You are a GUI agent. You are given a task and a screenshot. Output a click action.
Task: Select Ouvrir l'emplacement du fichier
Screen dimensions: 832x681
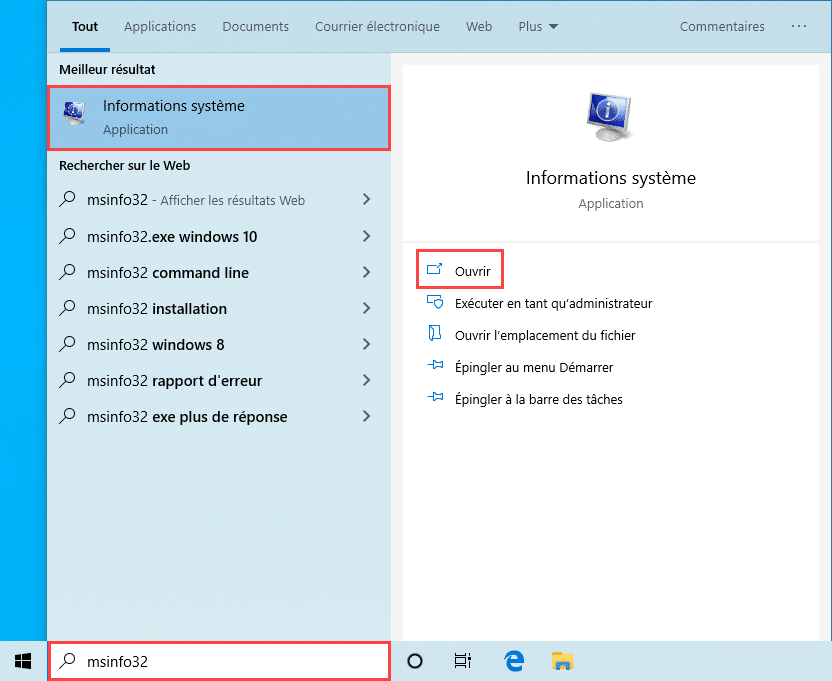coord(544,335)
